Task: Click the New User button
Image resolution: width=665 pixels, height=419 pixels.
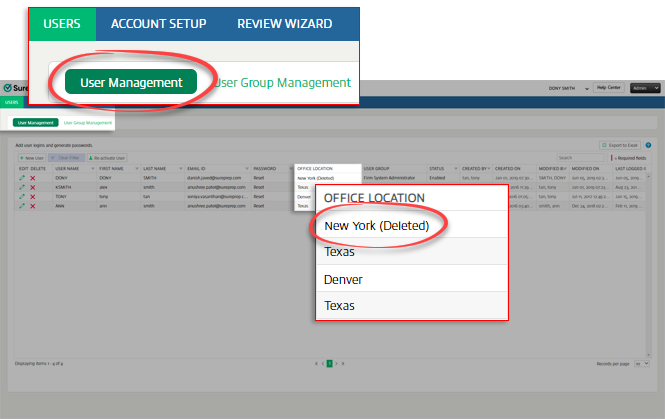Action: tap(31, 157)
